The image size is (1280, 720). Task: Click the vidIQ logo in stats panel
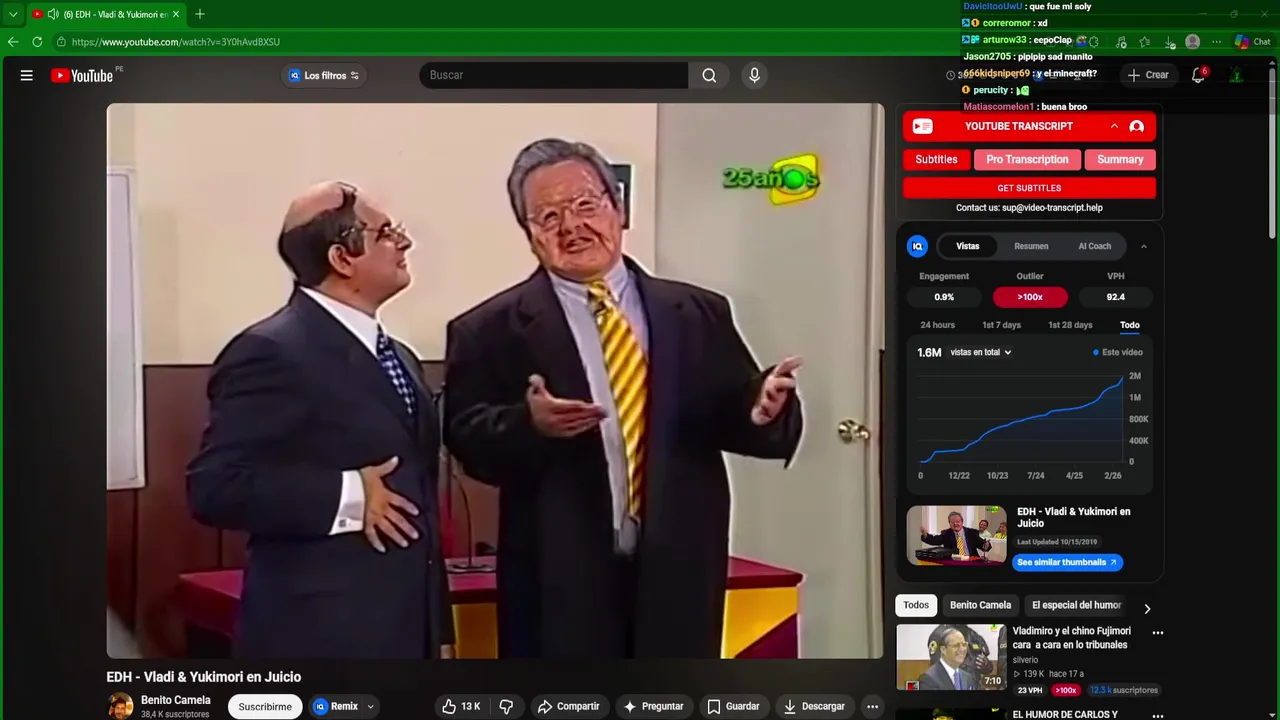coord(917,246)
